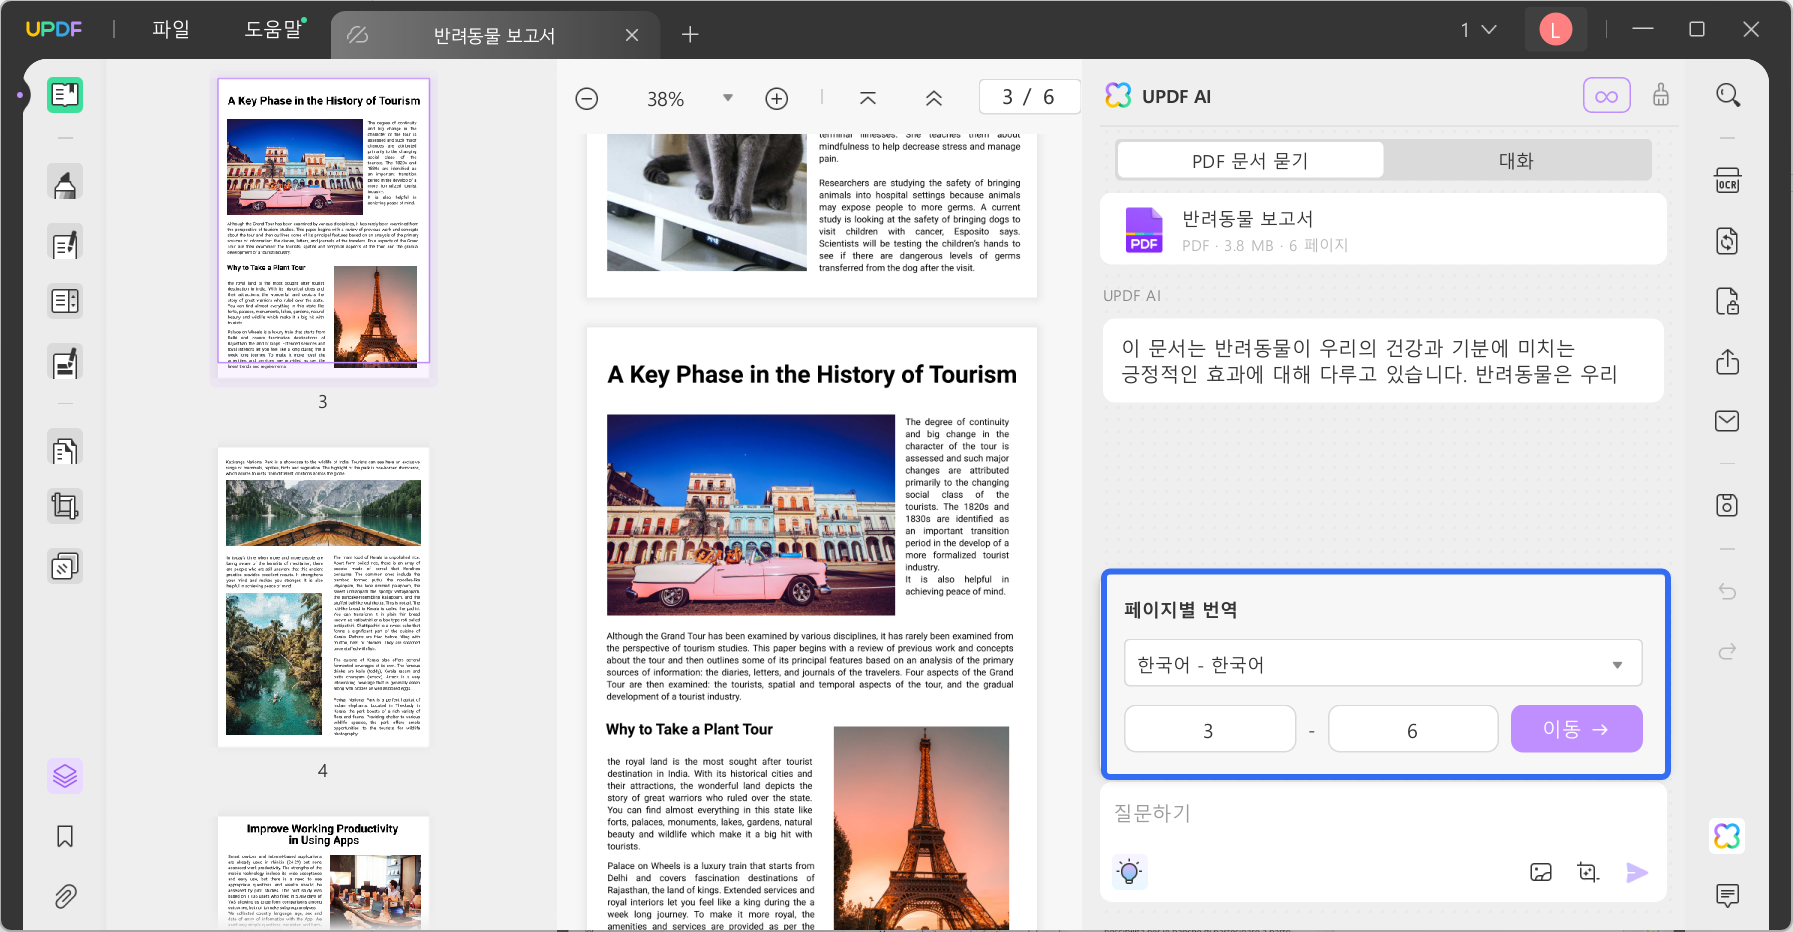Screen dimensions: 1793x932
Task: Open the comments panel icon at bottom right
Action: 1727,895
